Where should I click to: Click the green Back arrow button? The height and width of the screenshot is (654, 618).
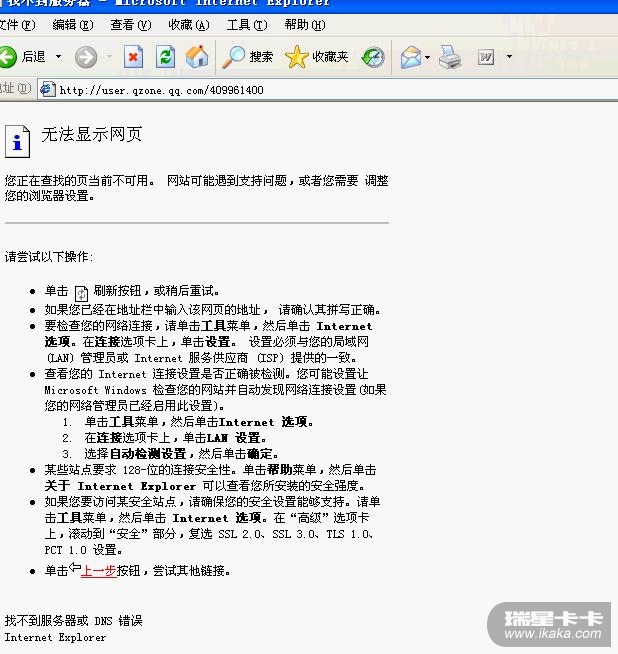coord(8,56)
